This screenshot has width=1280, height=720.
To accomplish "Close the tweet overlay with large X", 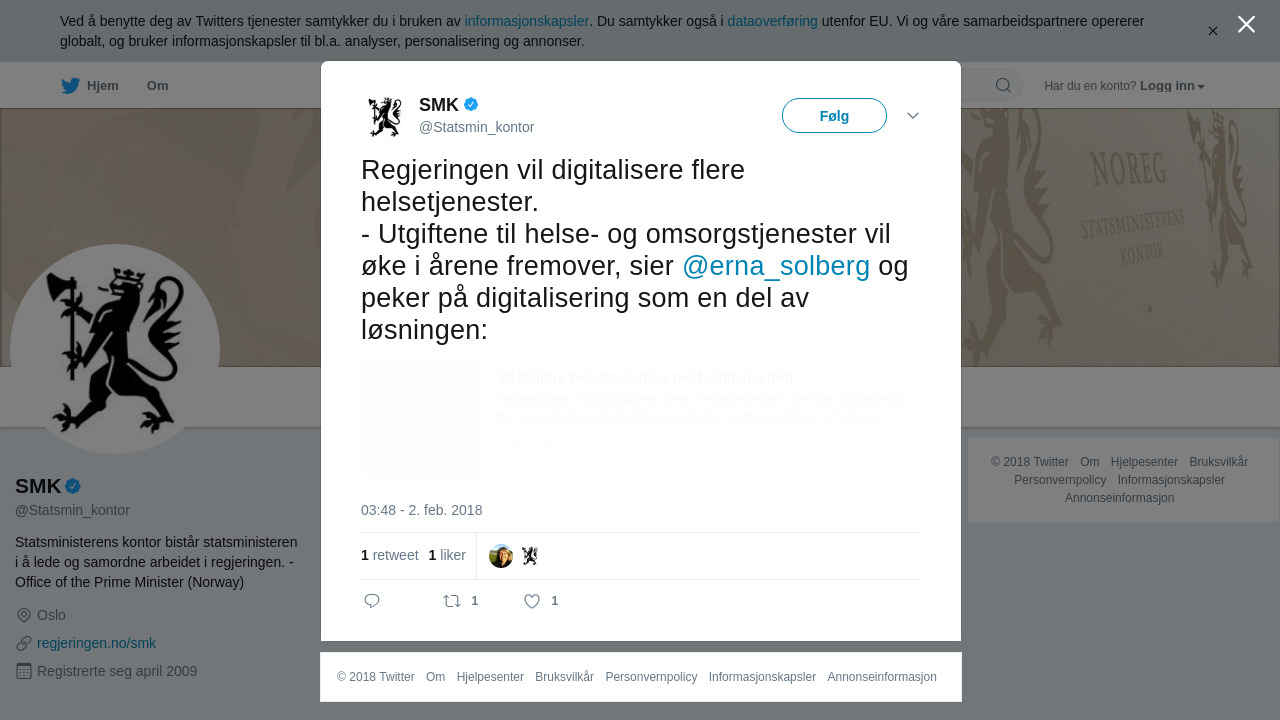I will click(x=1246, y=24).
